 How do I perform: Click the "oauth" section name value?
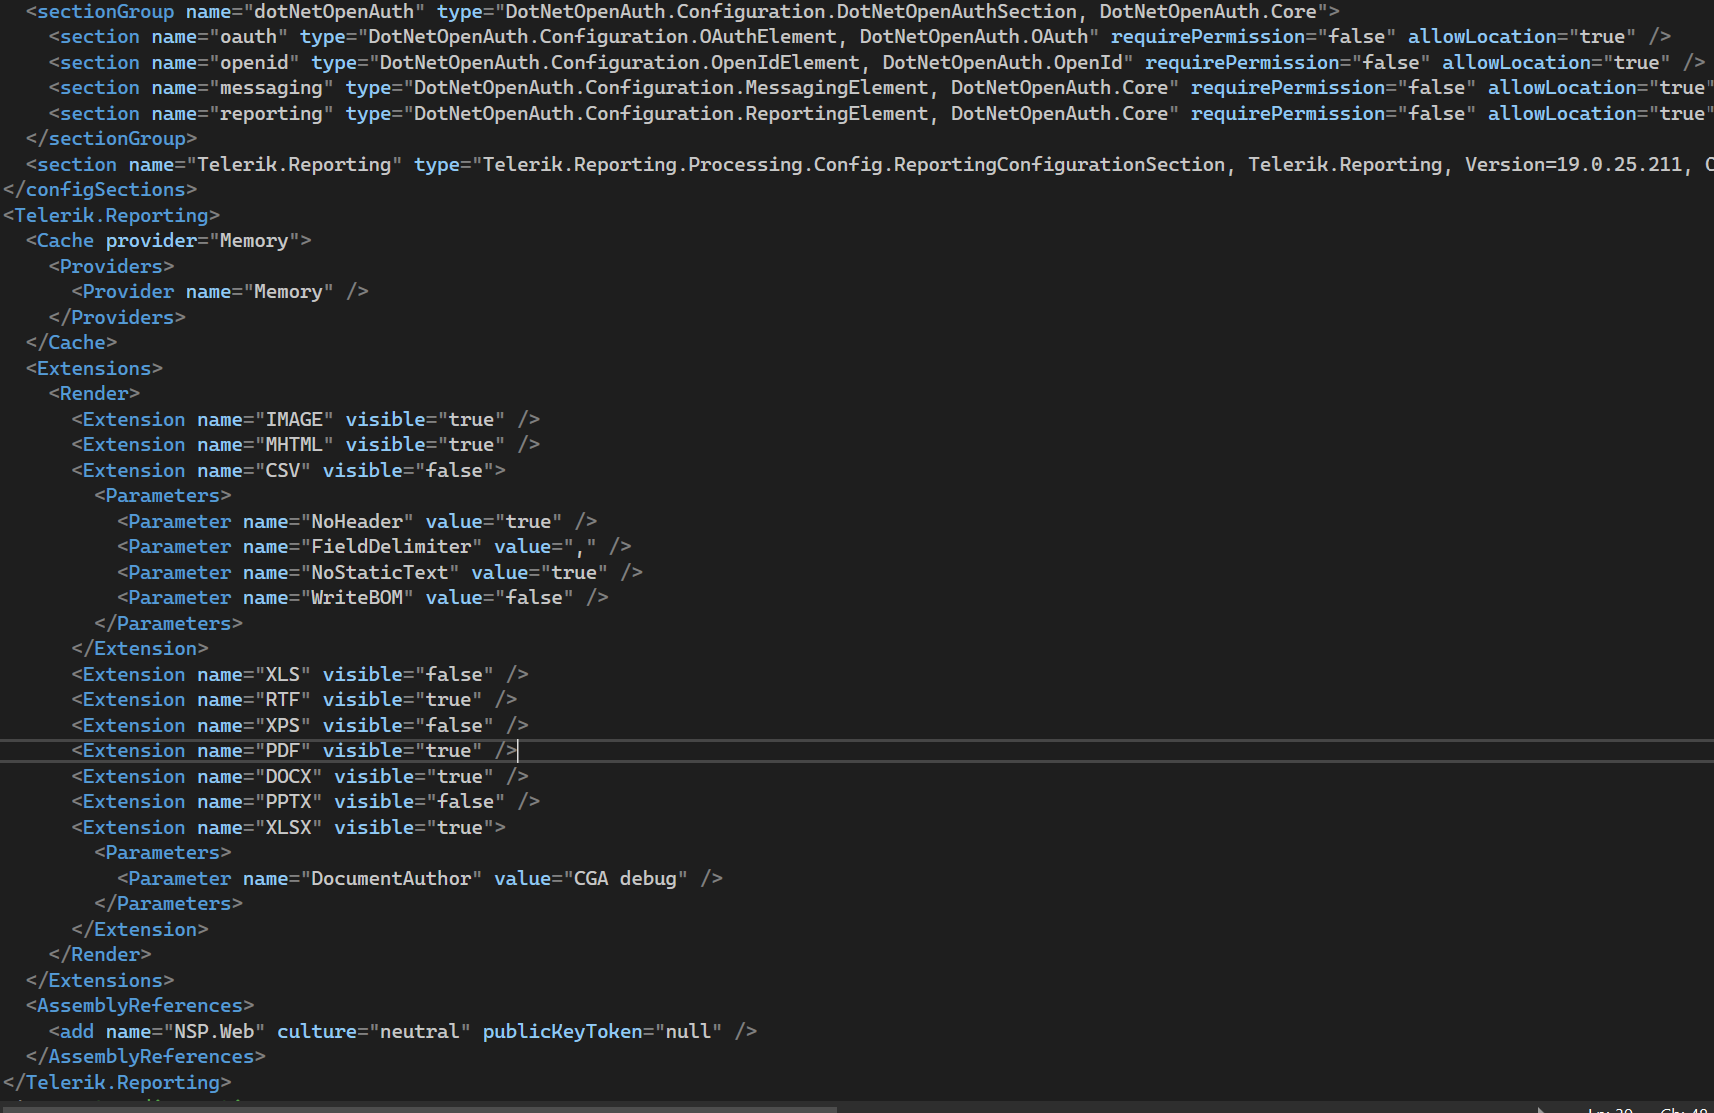click(x=248, y=36)
